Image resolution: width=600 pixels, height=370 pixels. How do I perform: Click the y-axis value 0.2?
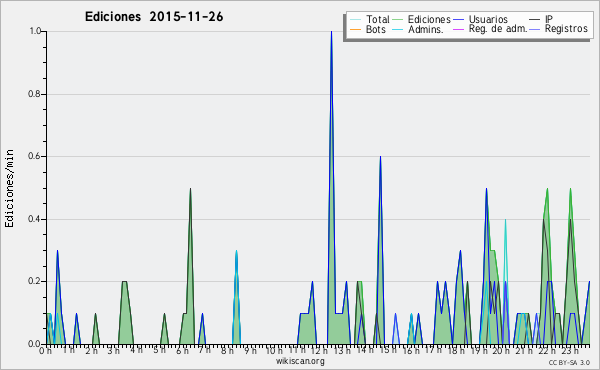(35, 282)
